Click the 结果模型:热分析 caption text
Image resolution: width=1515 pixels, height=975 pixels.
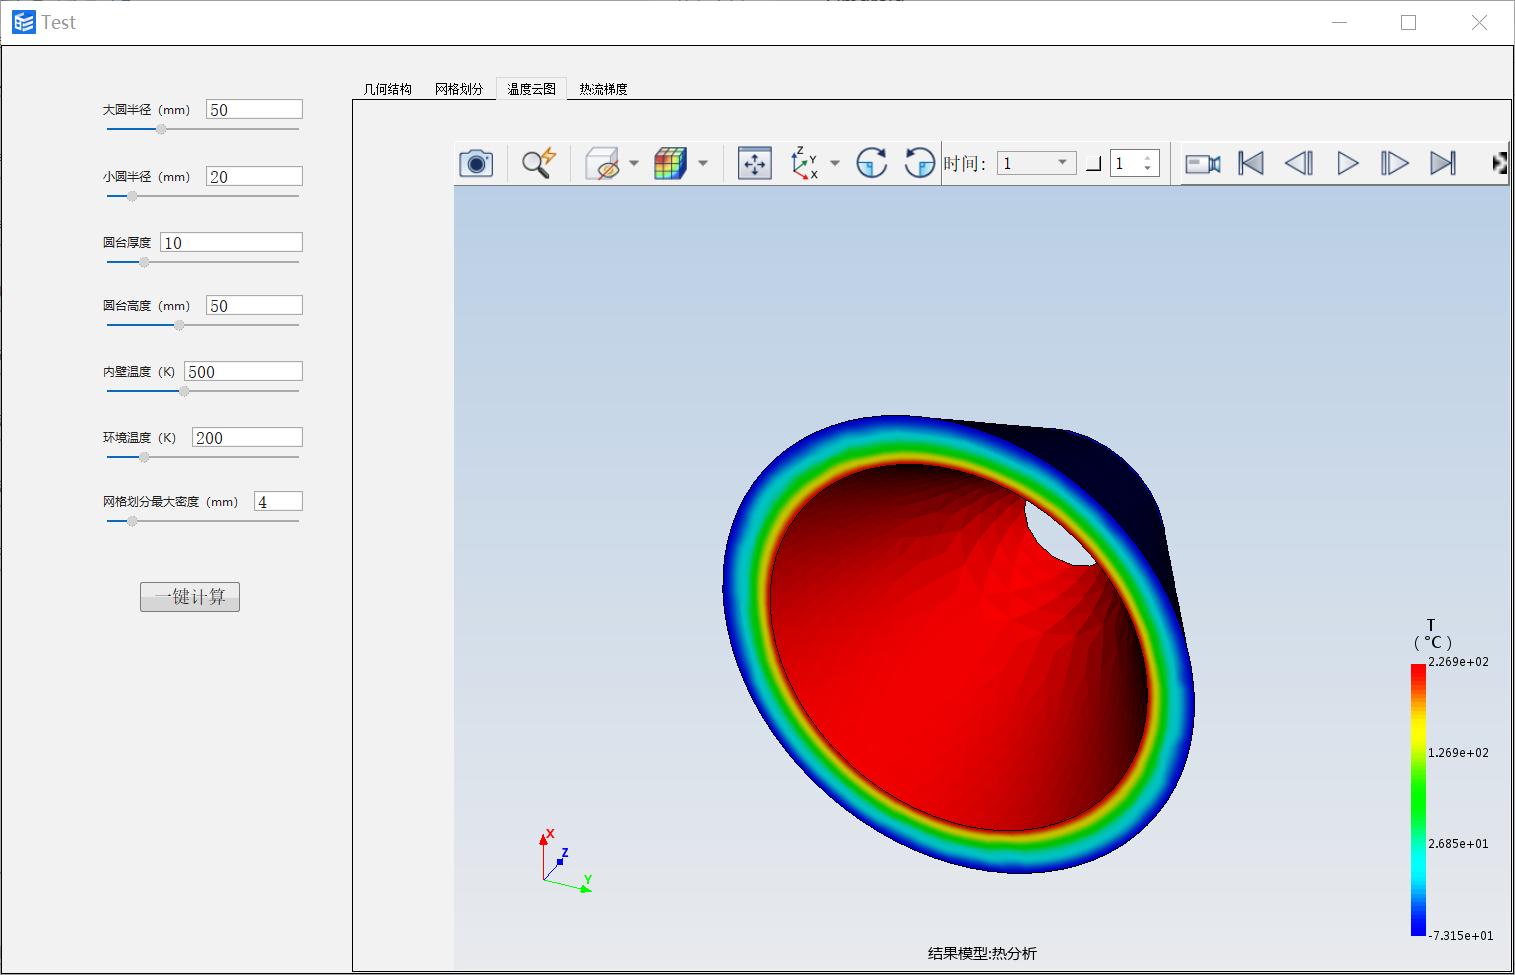point(982,954)
